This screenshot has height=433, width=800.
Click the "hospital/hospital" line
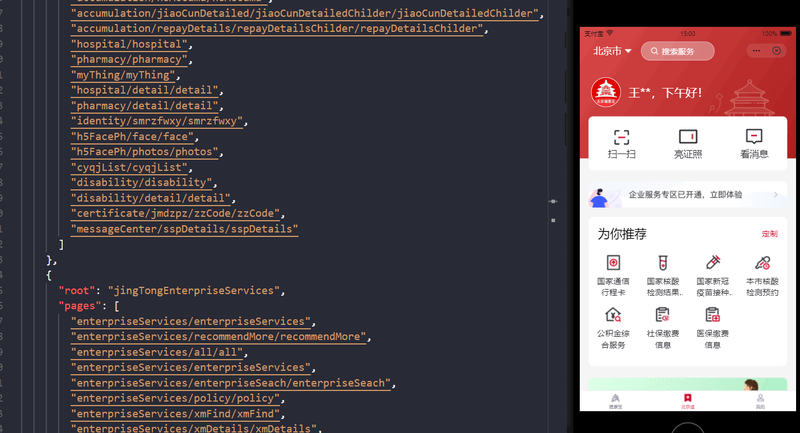click(x=132, y=44)
